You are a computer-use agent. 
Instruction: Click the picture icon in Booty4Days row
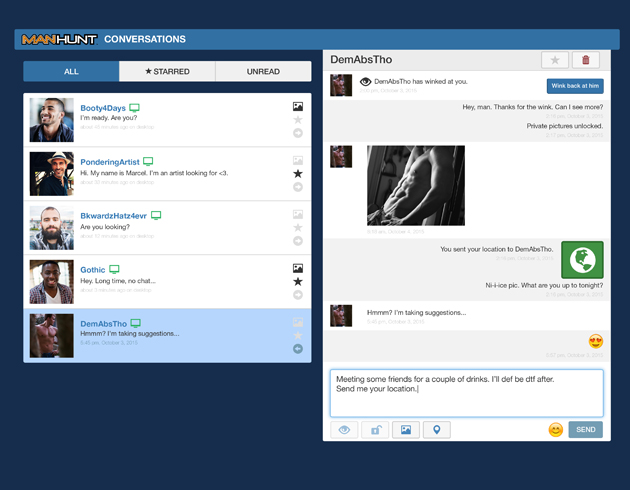298,106
